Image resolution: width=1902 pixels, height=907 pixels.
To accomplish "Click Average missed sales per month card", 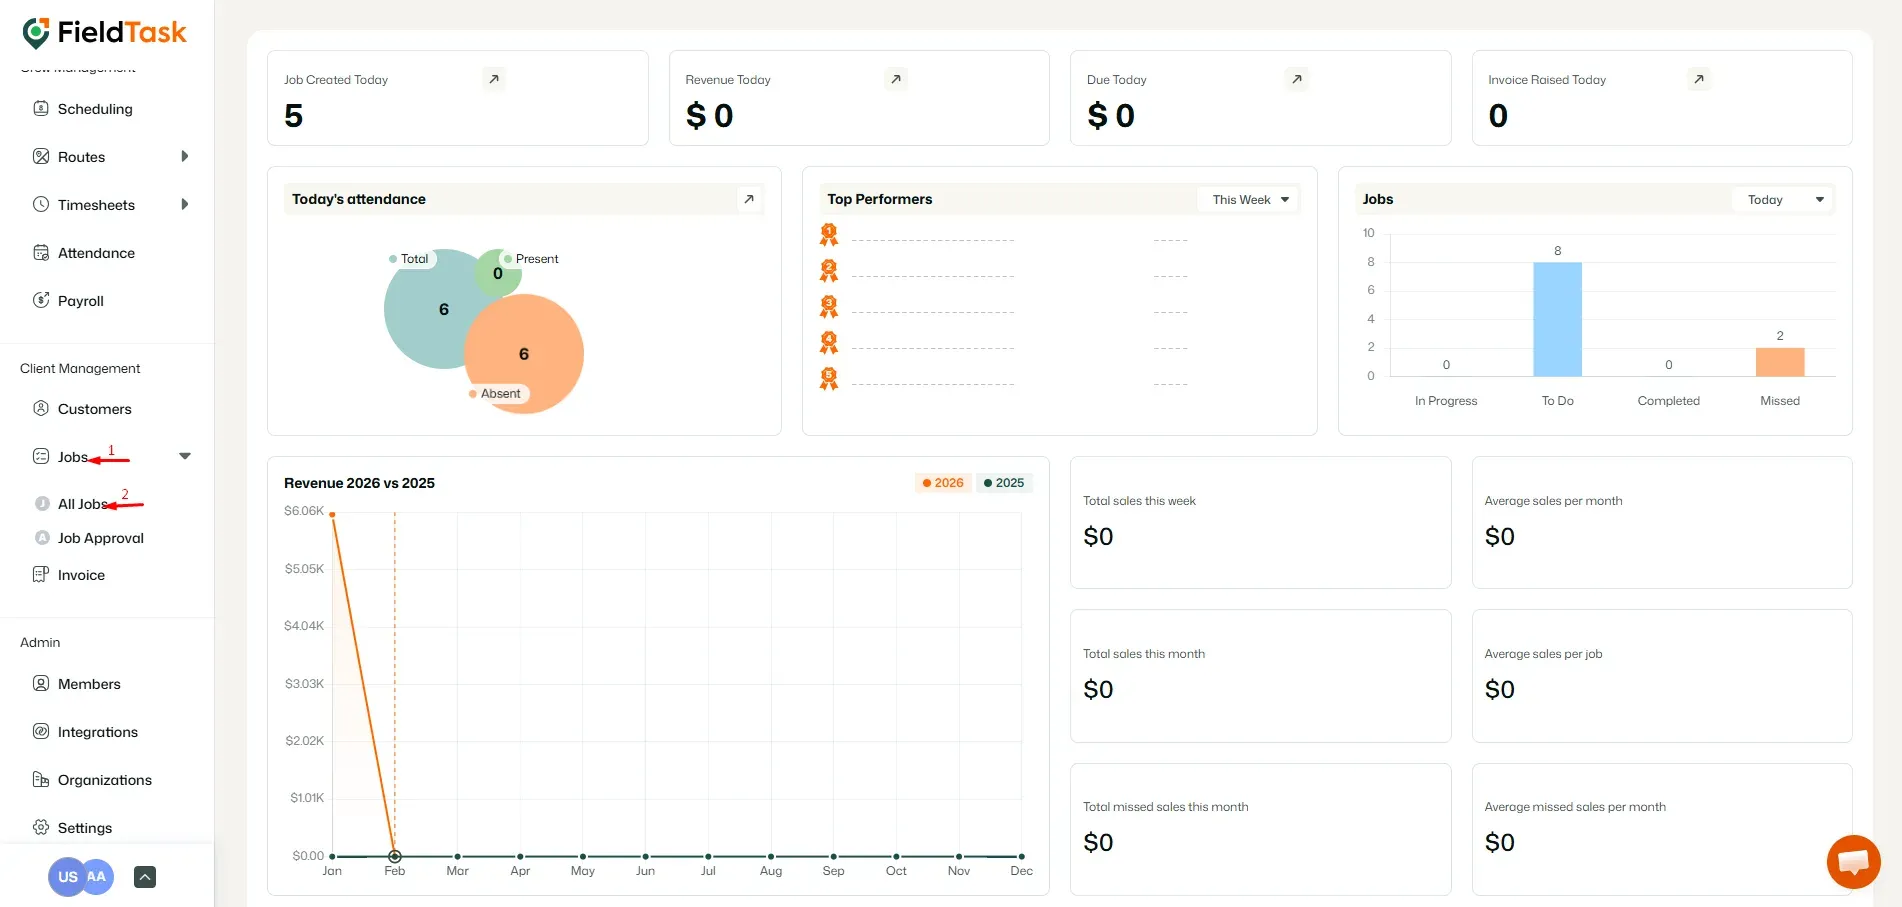I will (1662, 828).
